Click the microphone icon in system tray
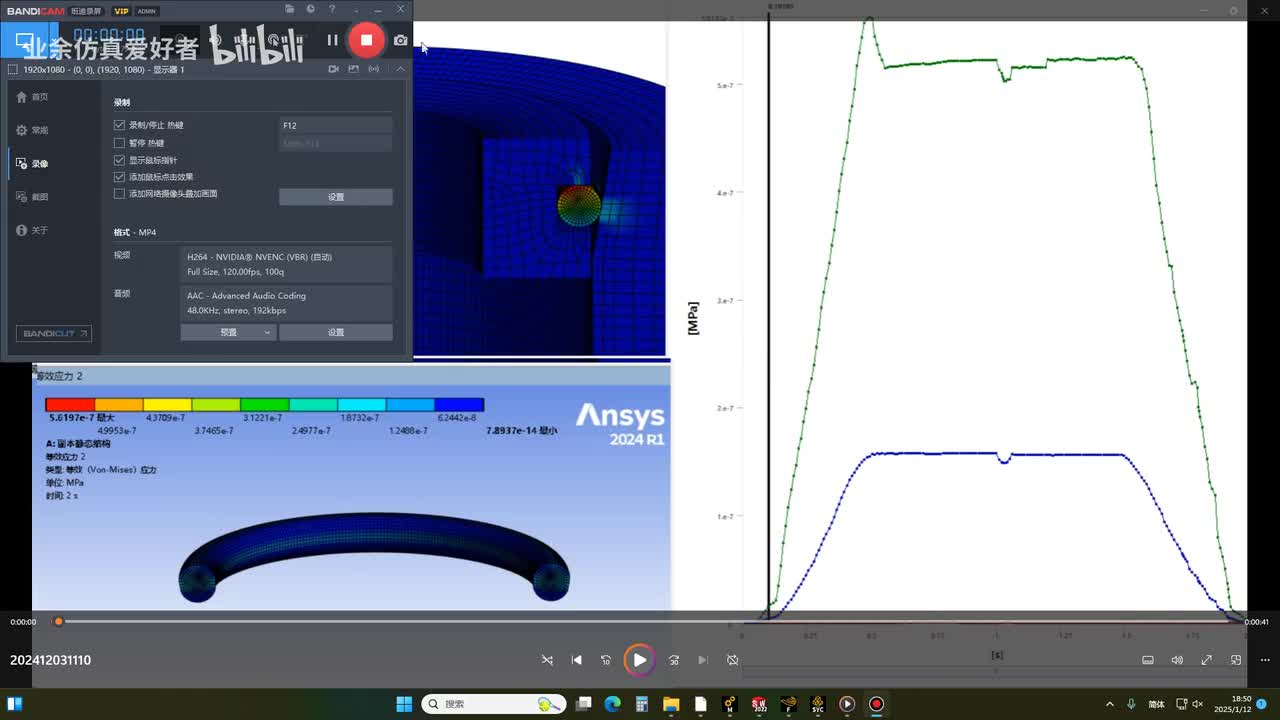1280x720 pixels. (1131, 704)
